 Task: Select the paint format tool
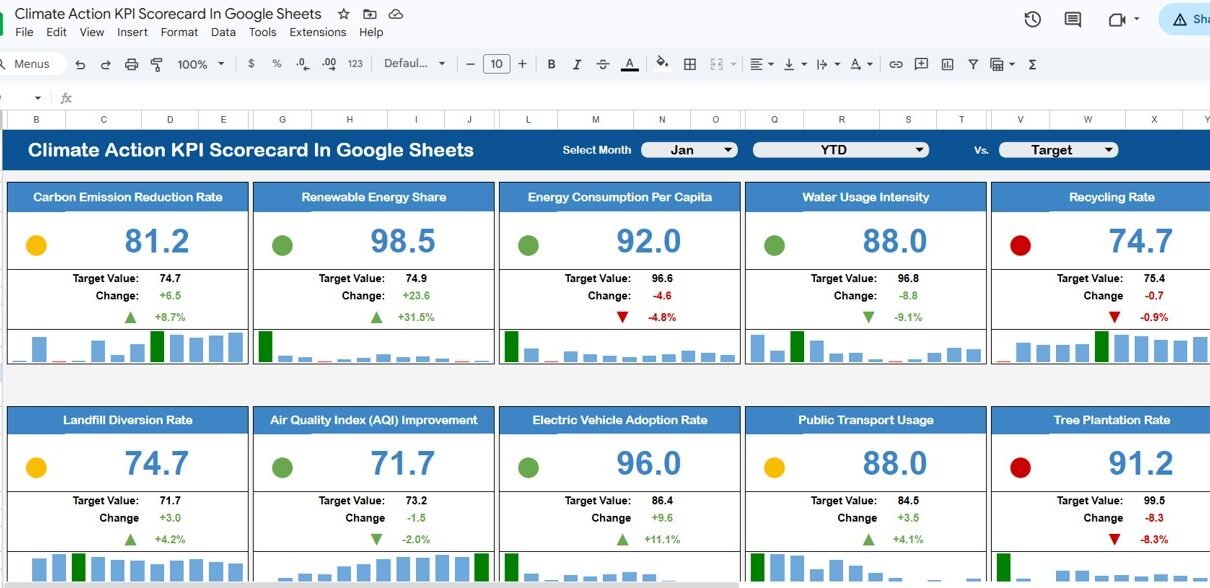click(x=156, y=64)
